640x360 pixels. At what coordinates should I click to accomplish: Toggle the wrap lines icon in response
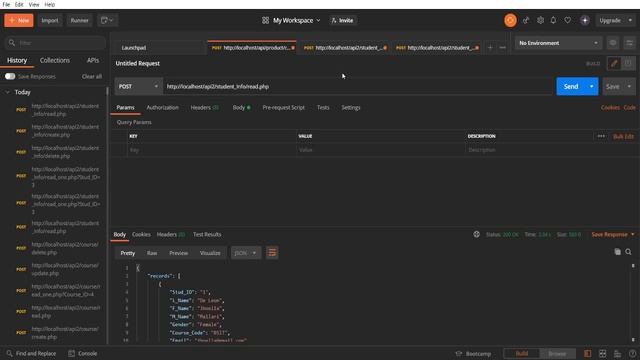(272, 253)
